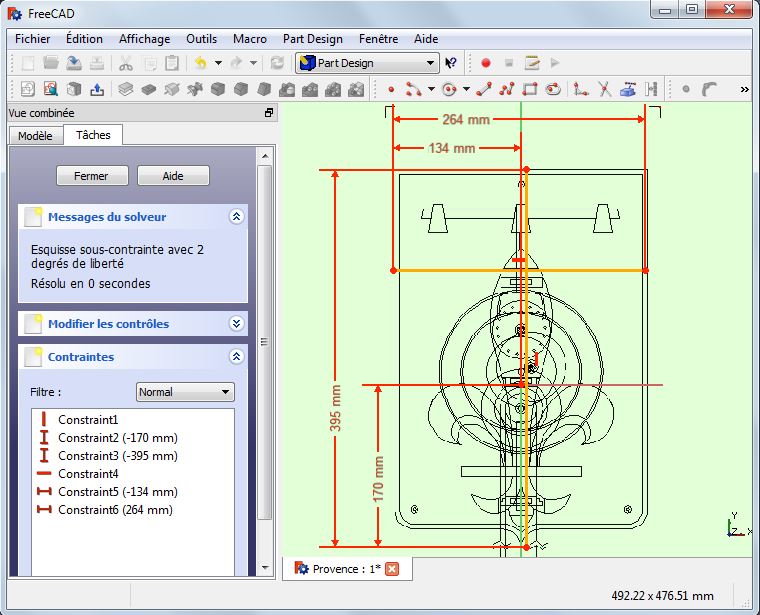Select the Create line tool
The height and width of the screenshot is (615, 760).
(484, 89)
